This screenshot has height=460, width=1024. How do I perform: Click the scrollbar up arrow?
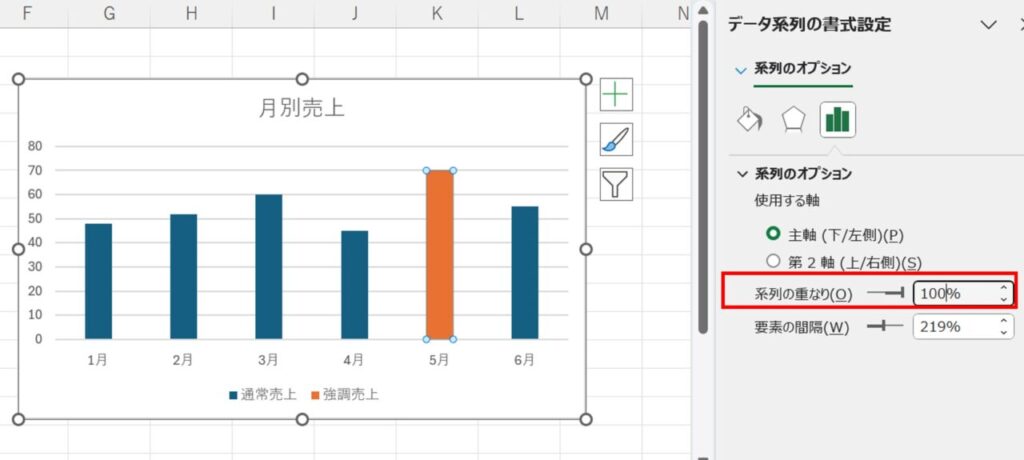pyautogui.click(x=703, y=9)
